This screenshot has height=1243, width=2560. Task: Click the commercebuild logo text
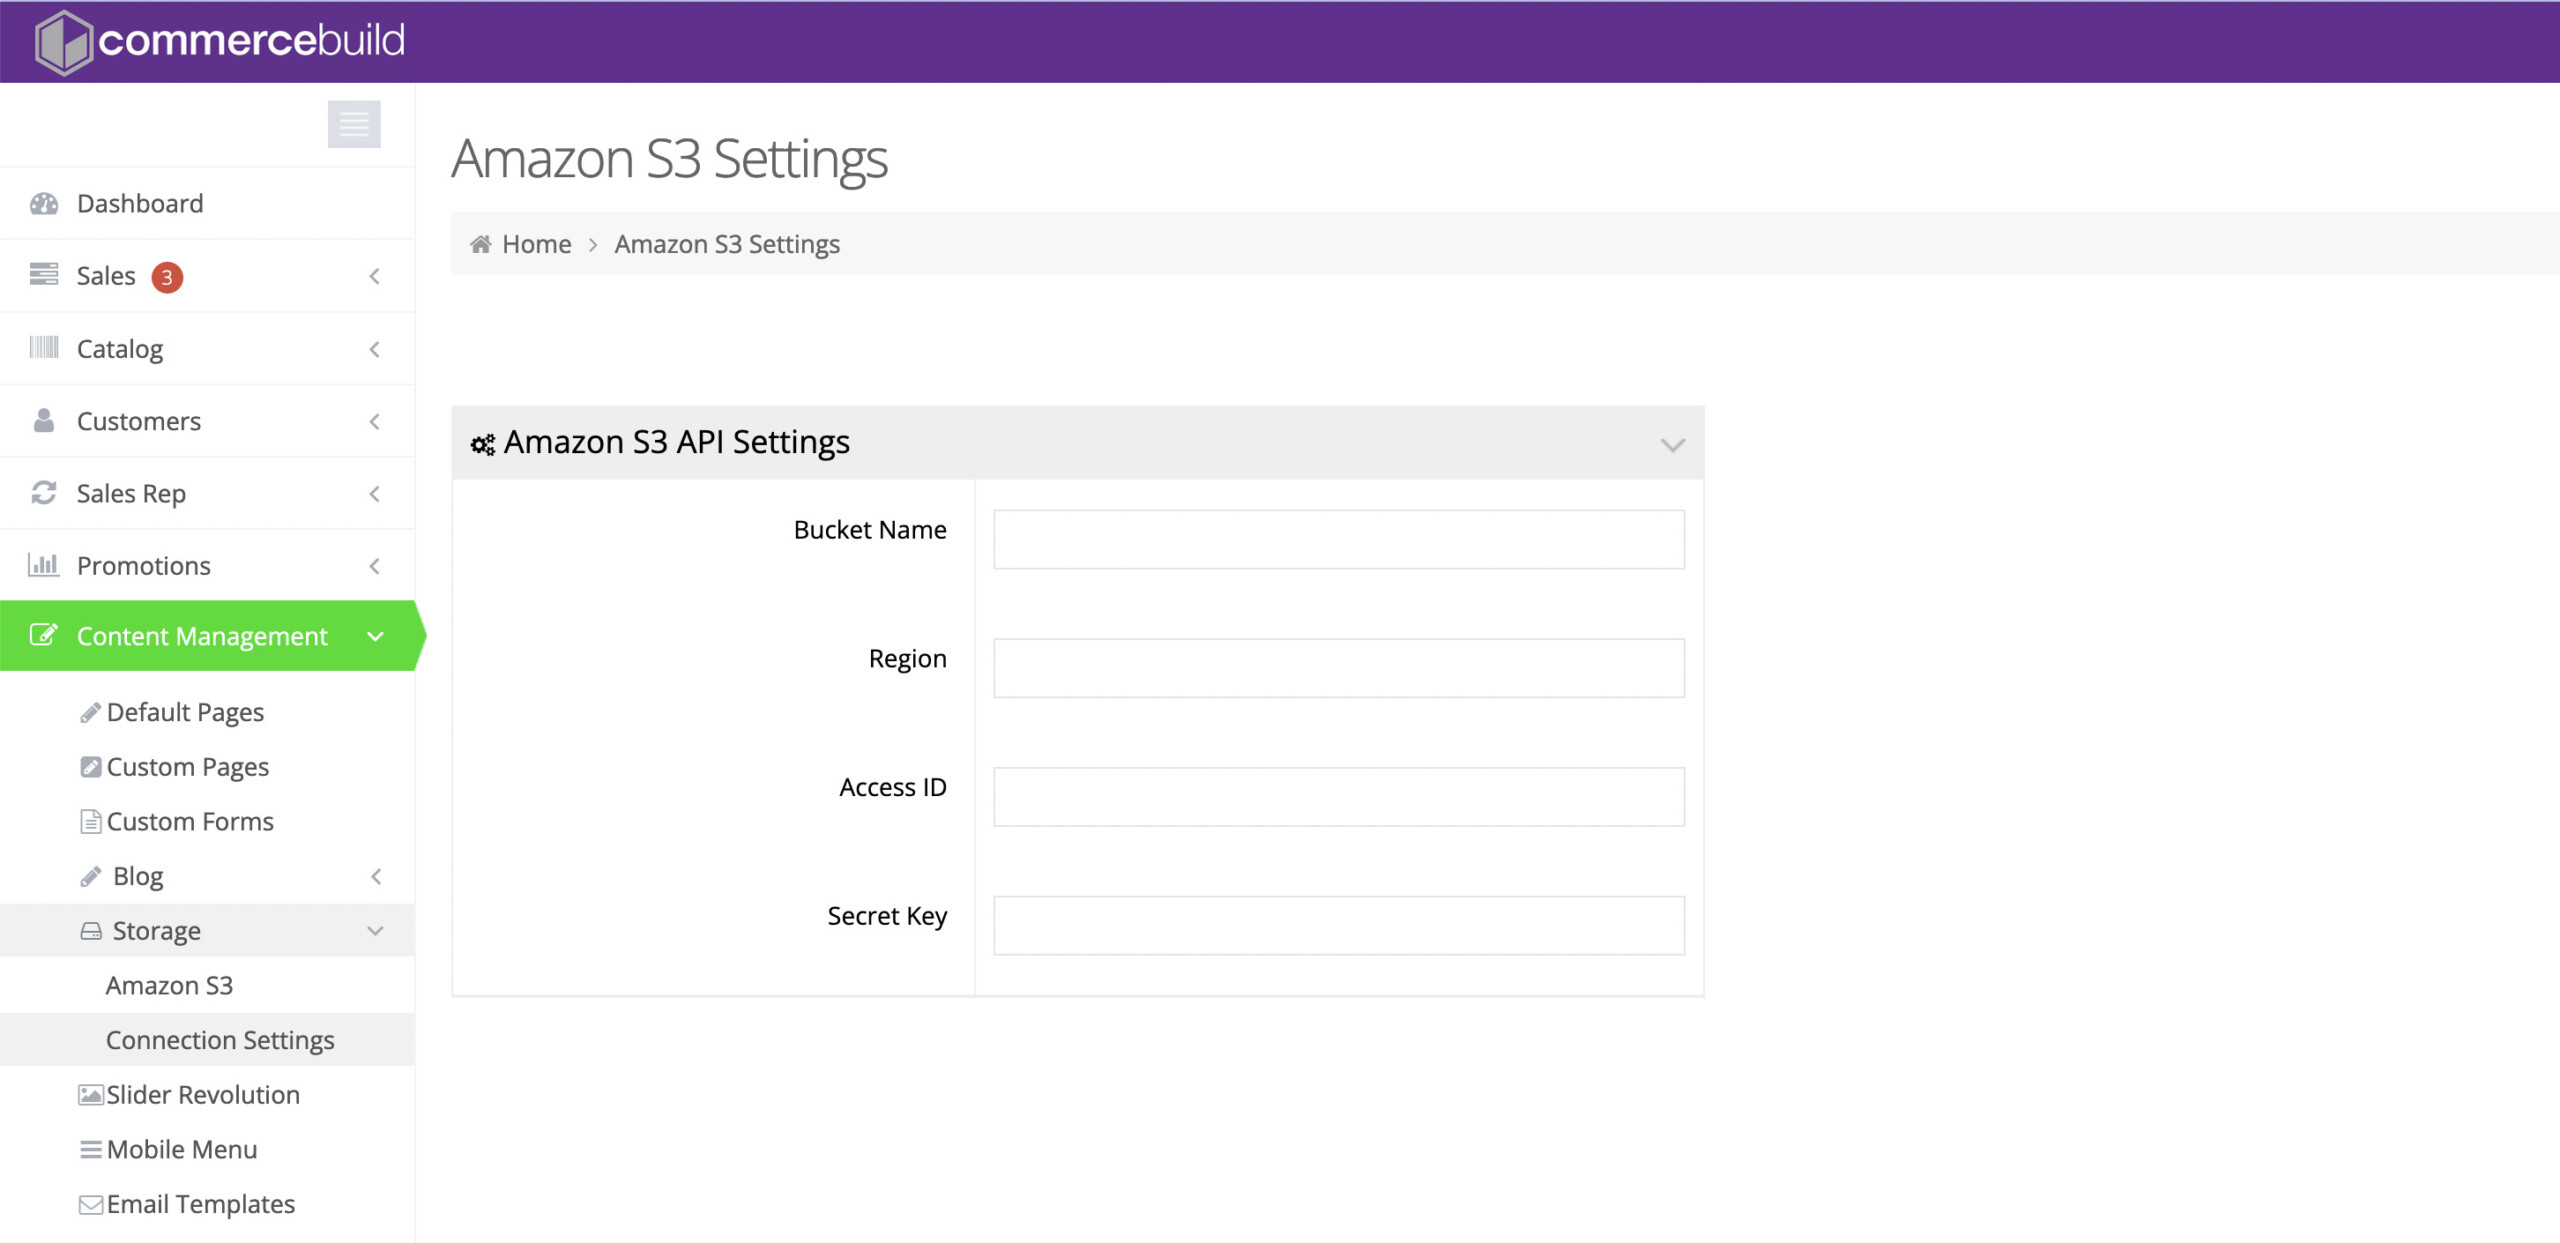[252, 40]
